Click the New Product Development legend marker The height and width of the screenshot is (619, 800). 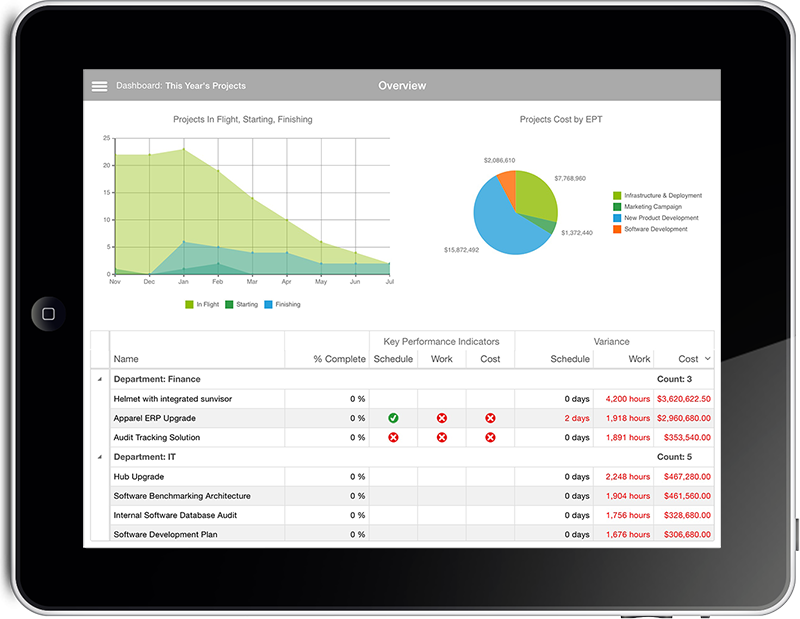617,217
